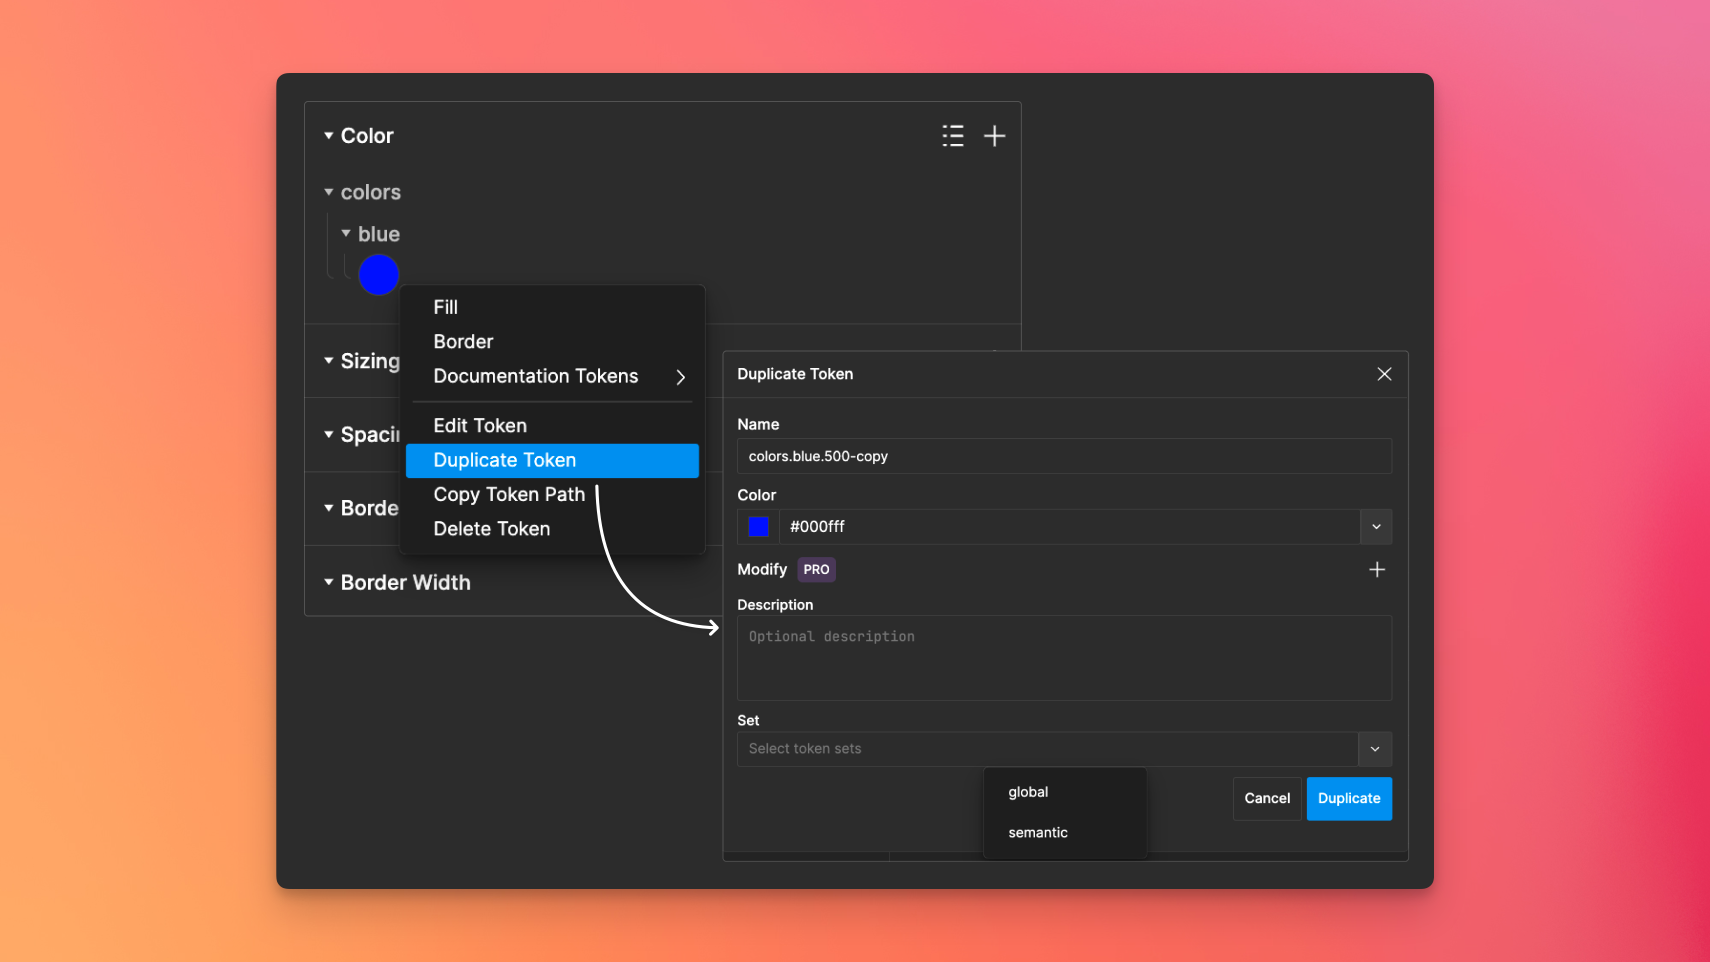Select Duplicate Token menu entry
The width and height of the screenshot is (1710, 962).
coord(552,460)
